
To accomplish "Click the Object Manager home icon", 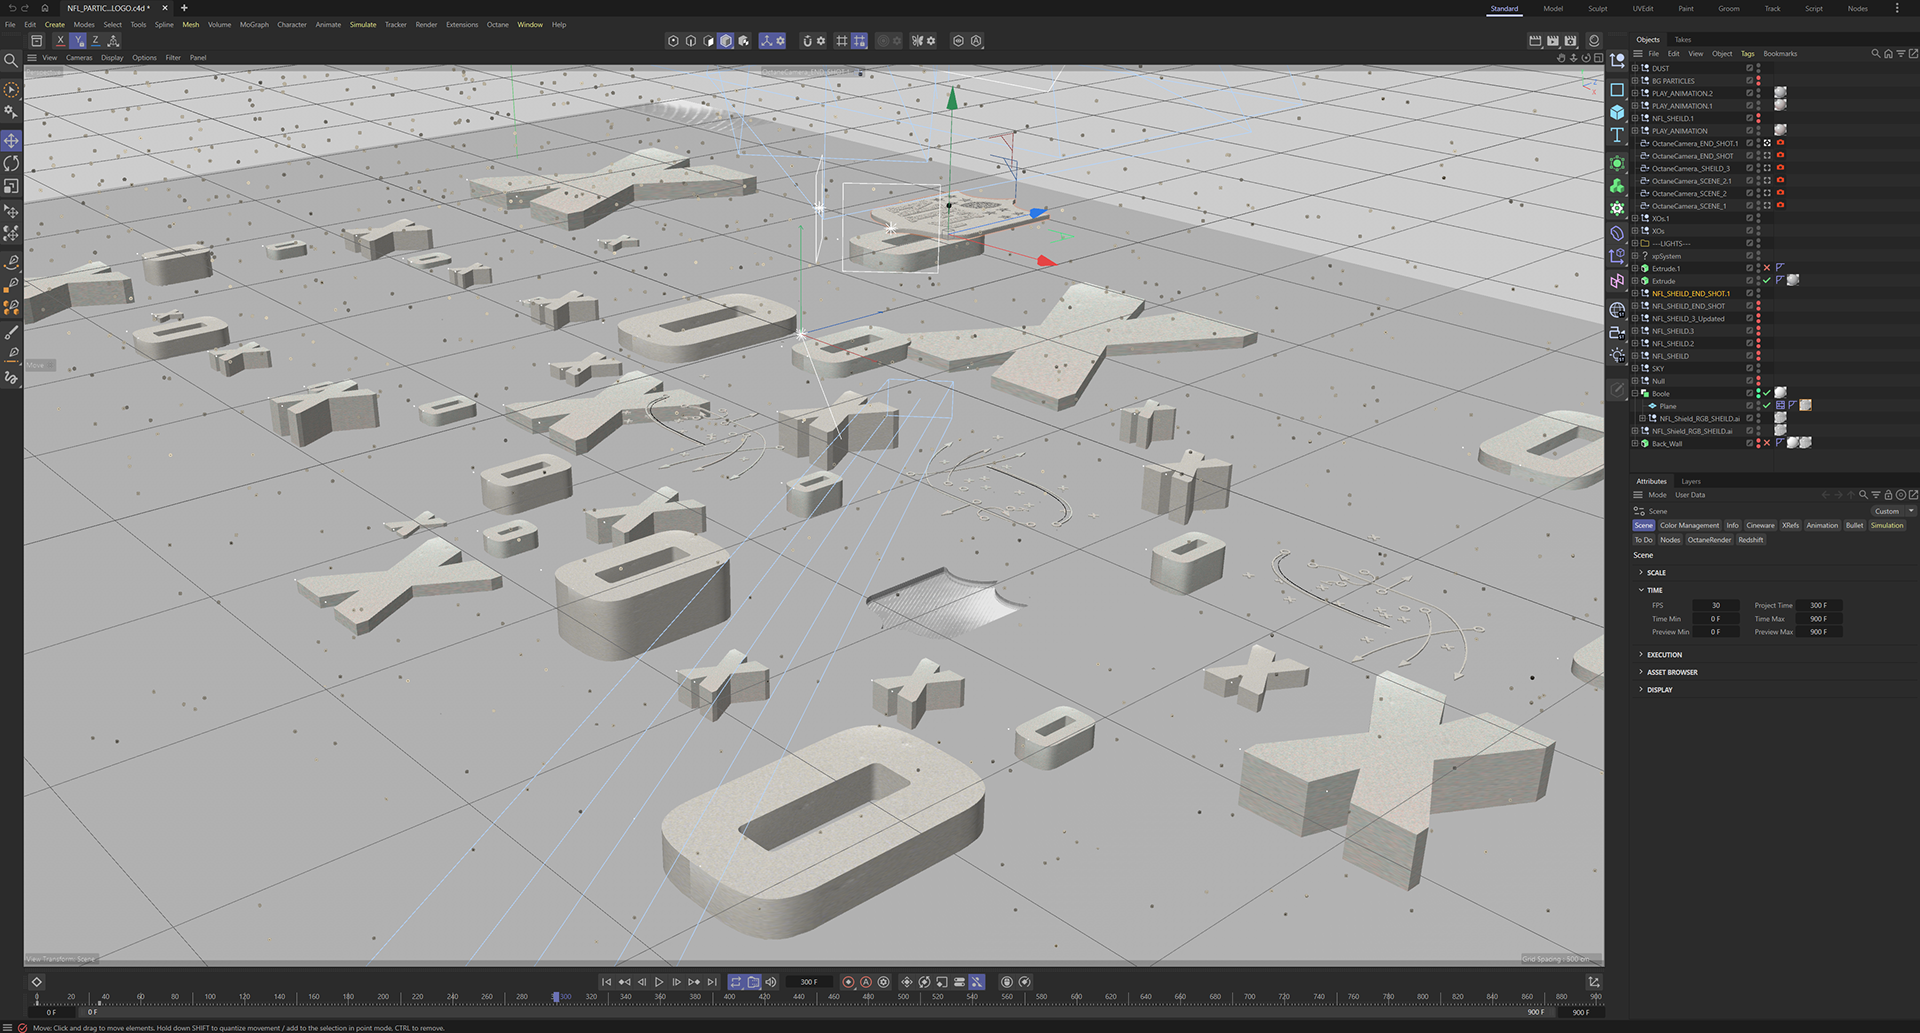I will pos(1888,54).
